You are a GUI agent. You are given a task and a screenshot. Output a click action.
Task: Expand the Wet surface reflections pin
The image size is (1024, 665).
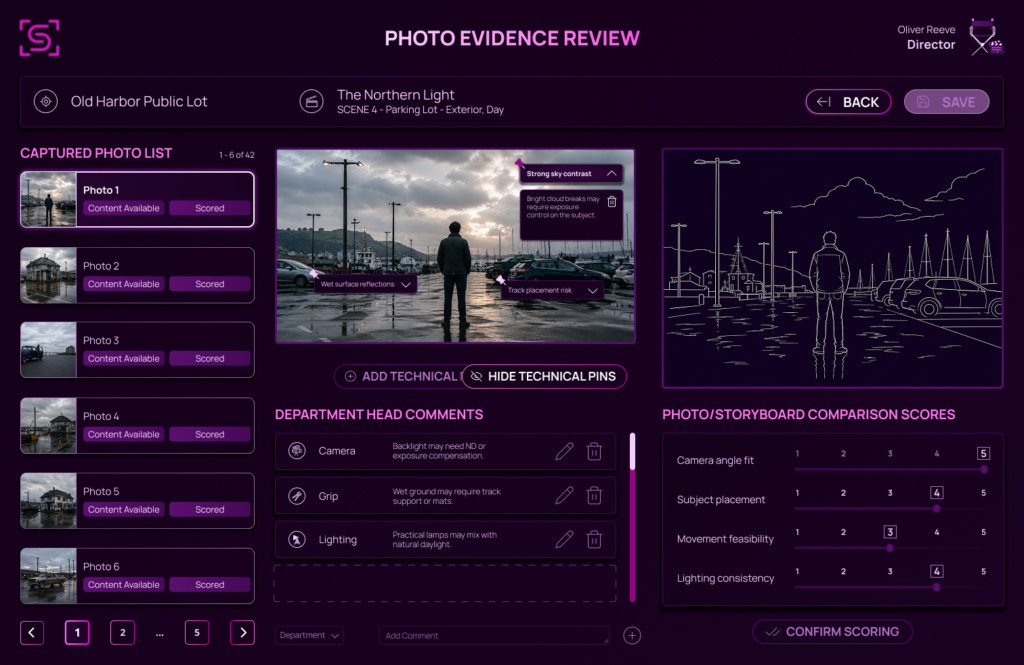point(406,285)
